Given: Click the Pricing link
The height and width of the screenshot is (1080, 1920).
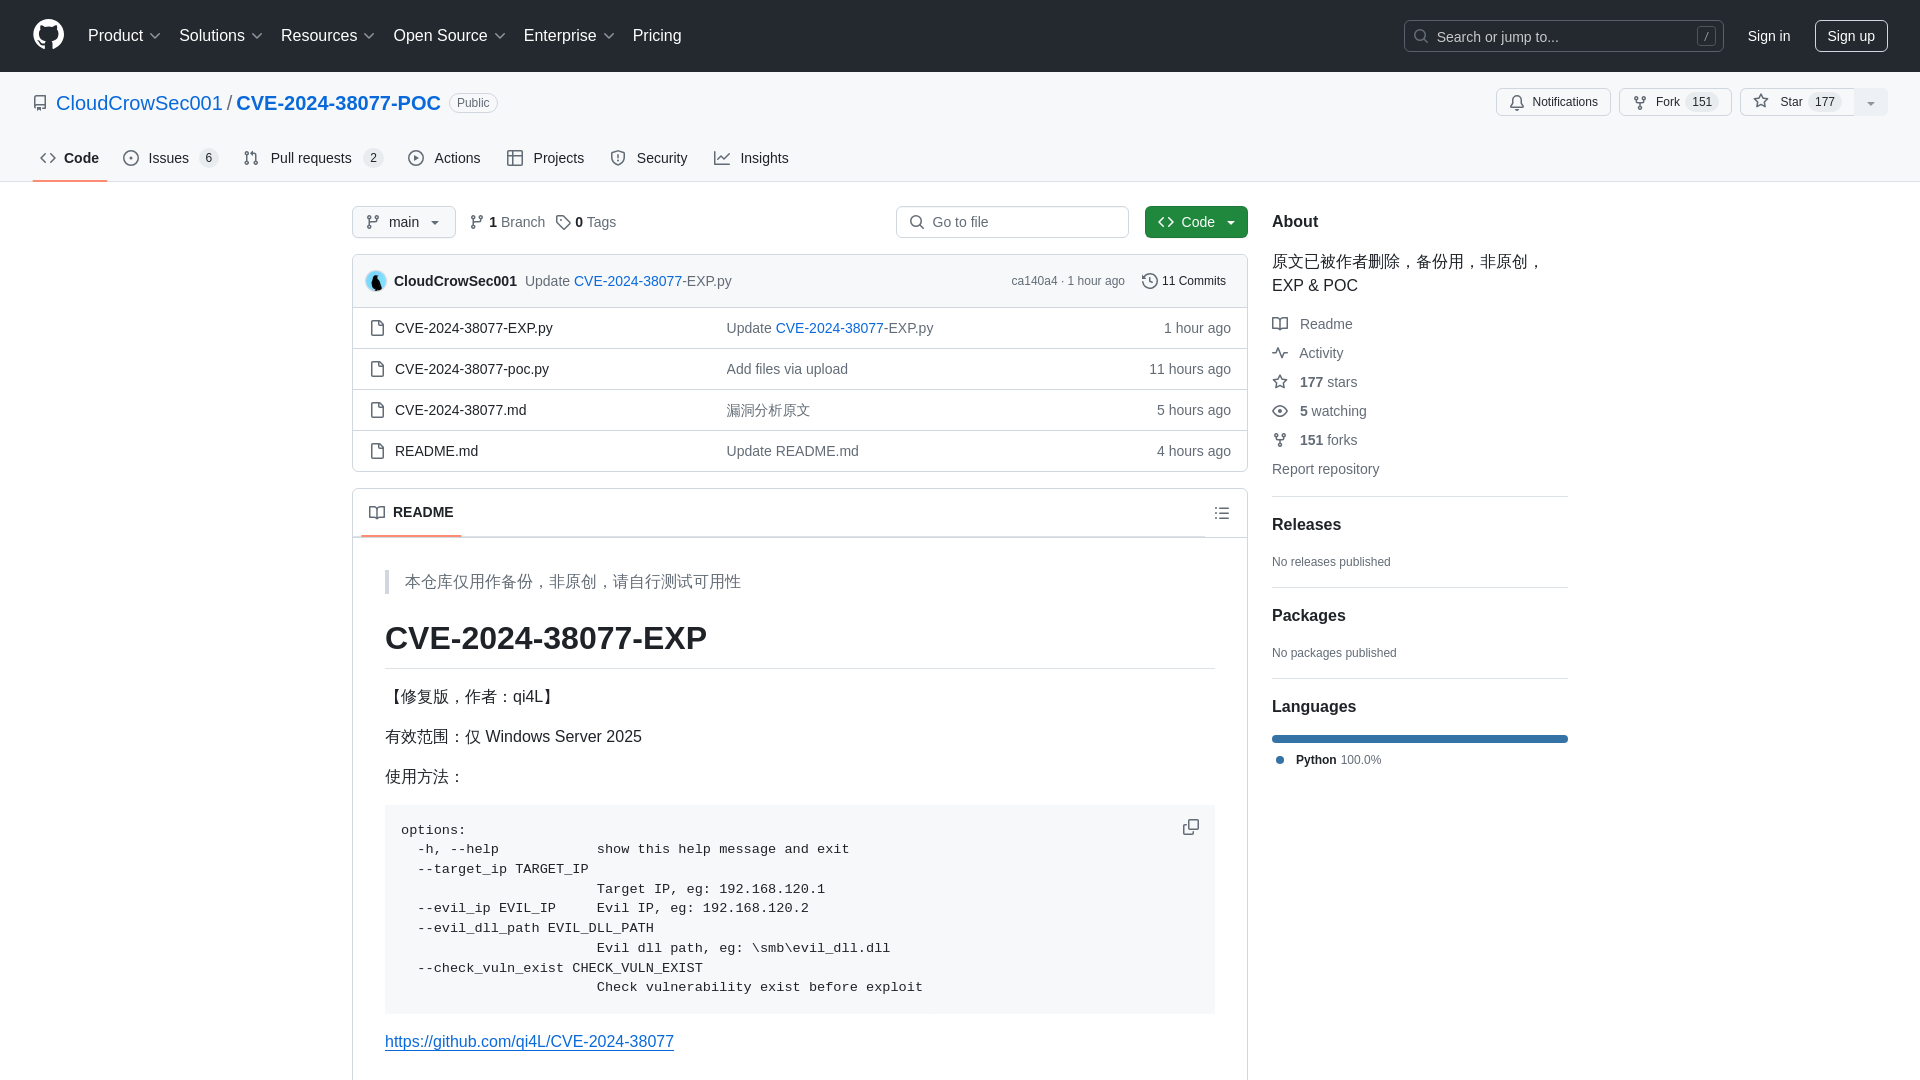Looking at the screenshot, I should [657, 35].
